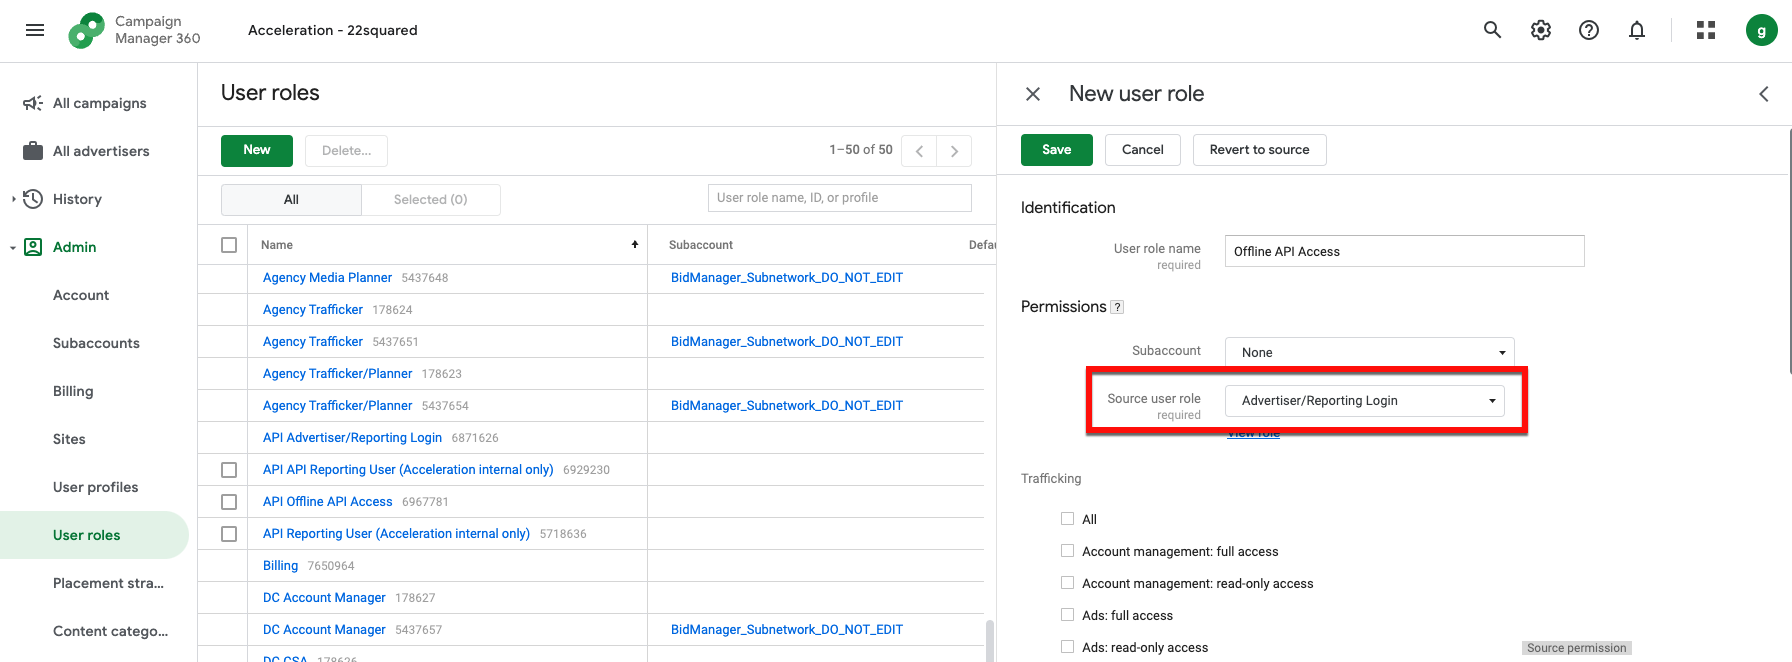The width and height of the screenshot is (1792, 662).
Task: Close the New user role panel
Action: [x=1033, y=94]
